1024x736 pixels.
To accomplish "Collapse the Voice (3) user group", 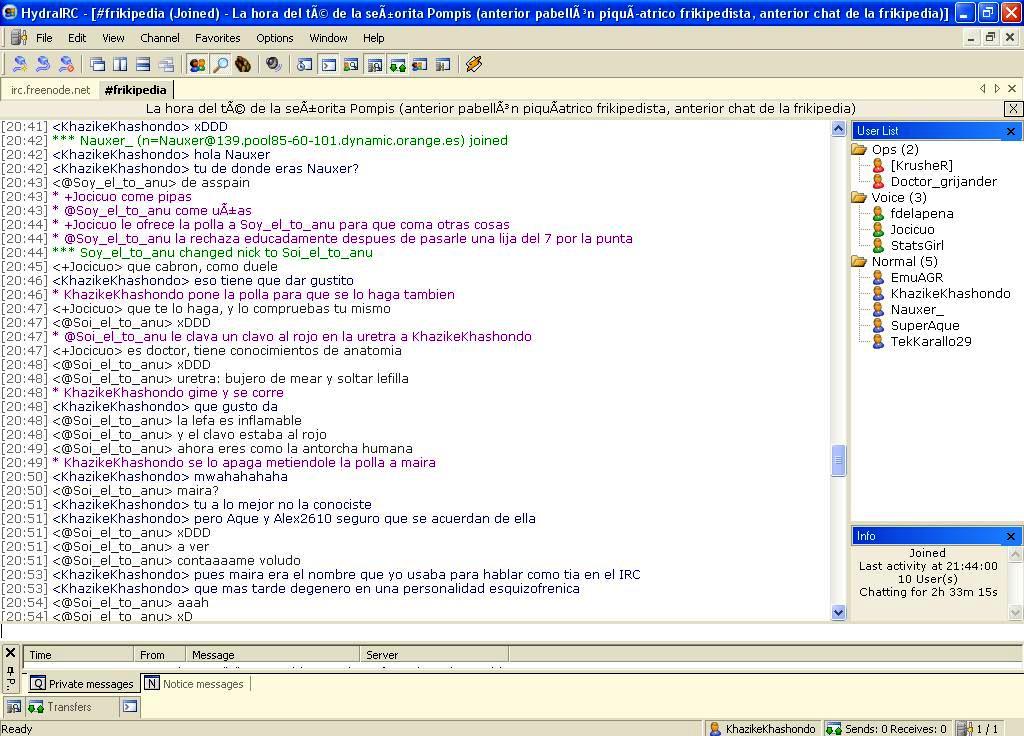I will tap(859, 198).
